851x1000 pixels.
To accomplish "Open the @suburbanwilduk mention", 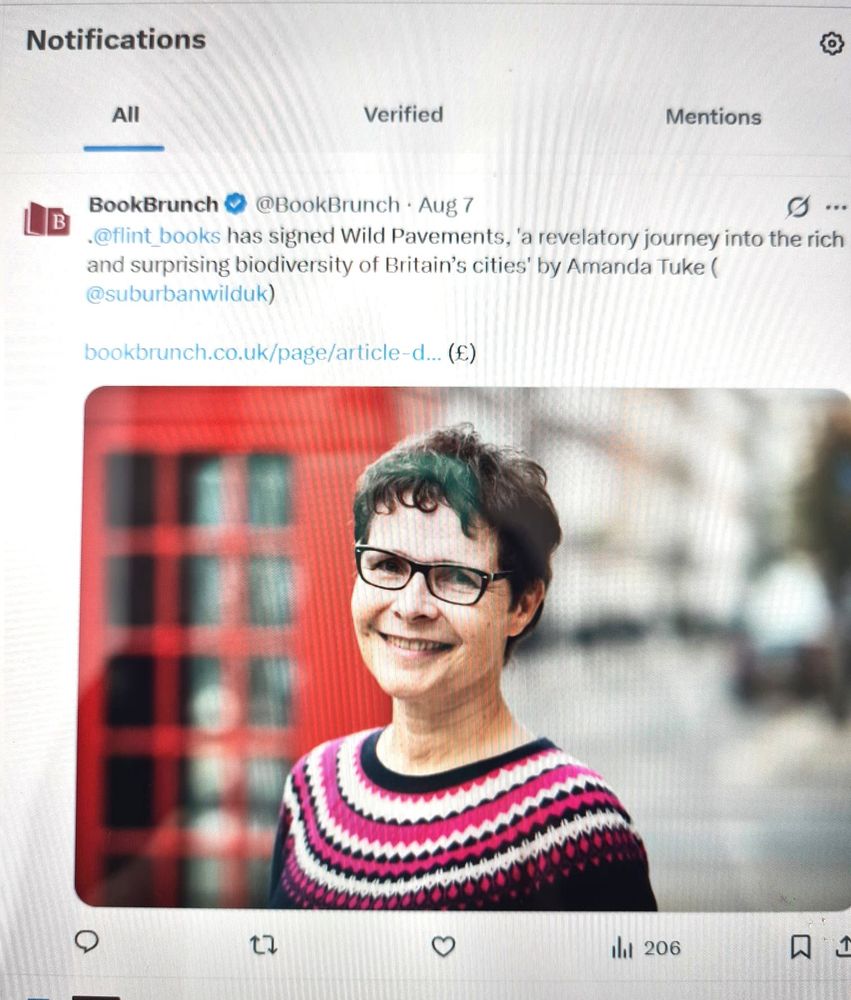I will pyautogui.click(x=176, y=294).
